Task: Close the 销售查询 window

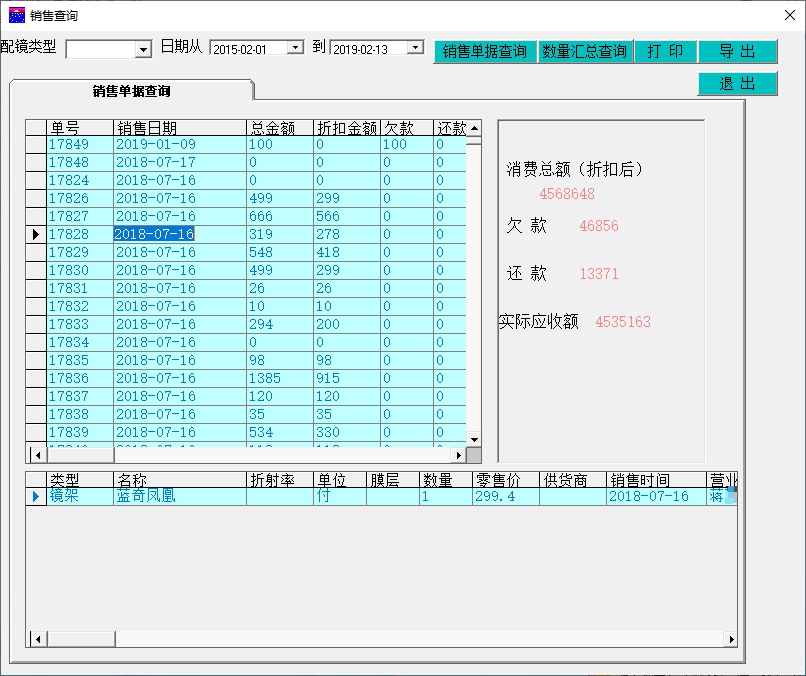Action: [x=782, y=15]
